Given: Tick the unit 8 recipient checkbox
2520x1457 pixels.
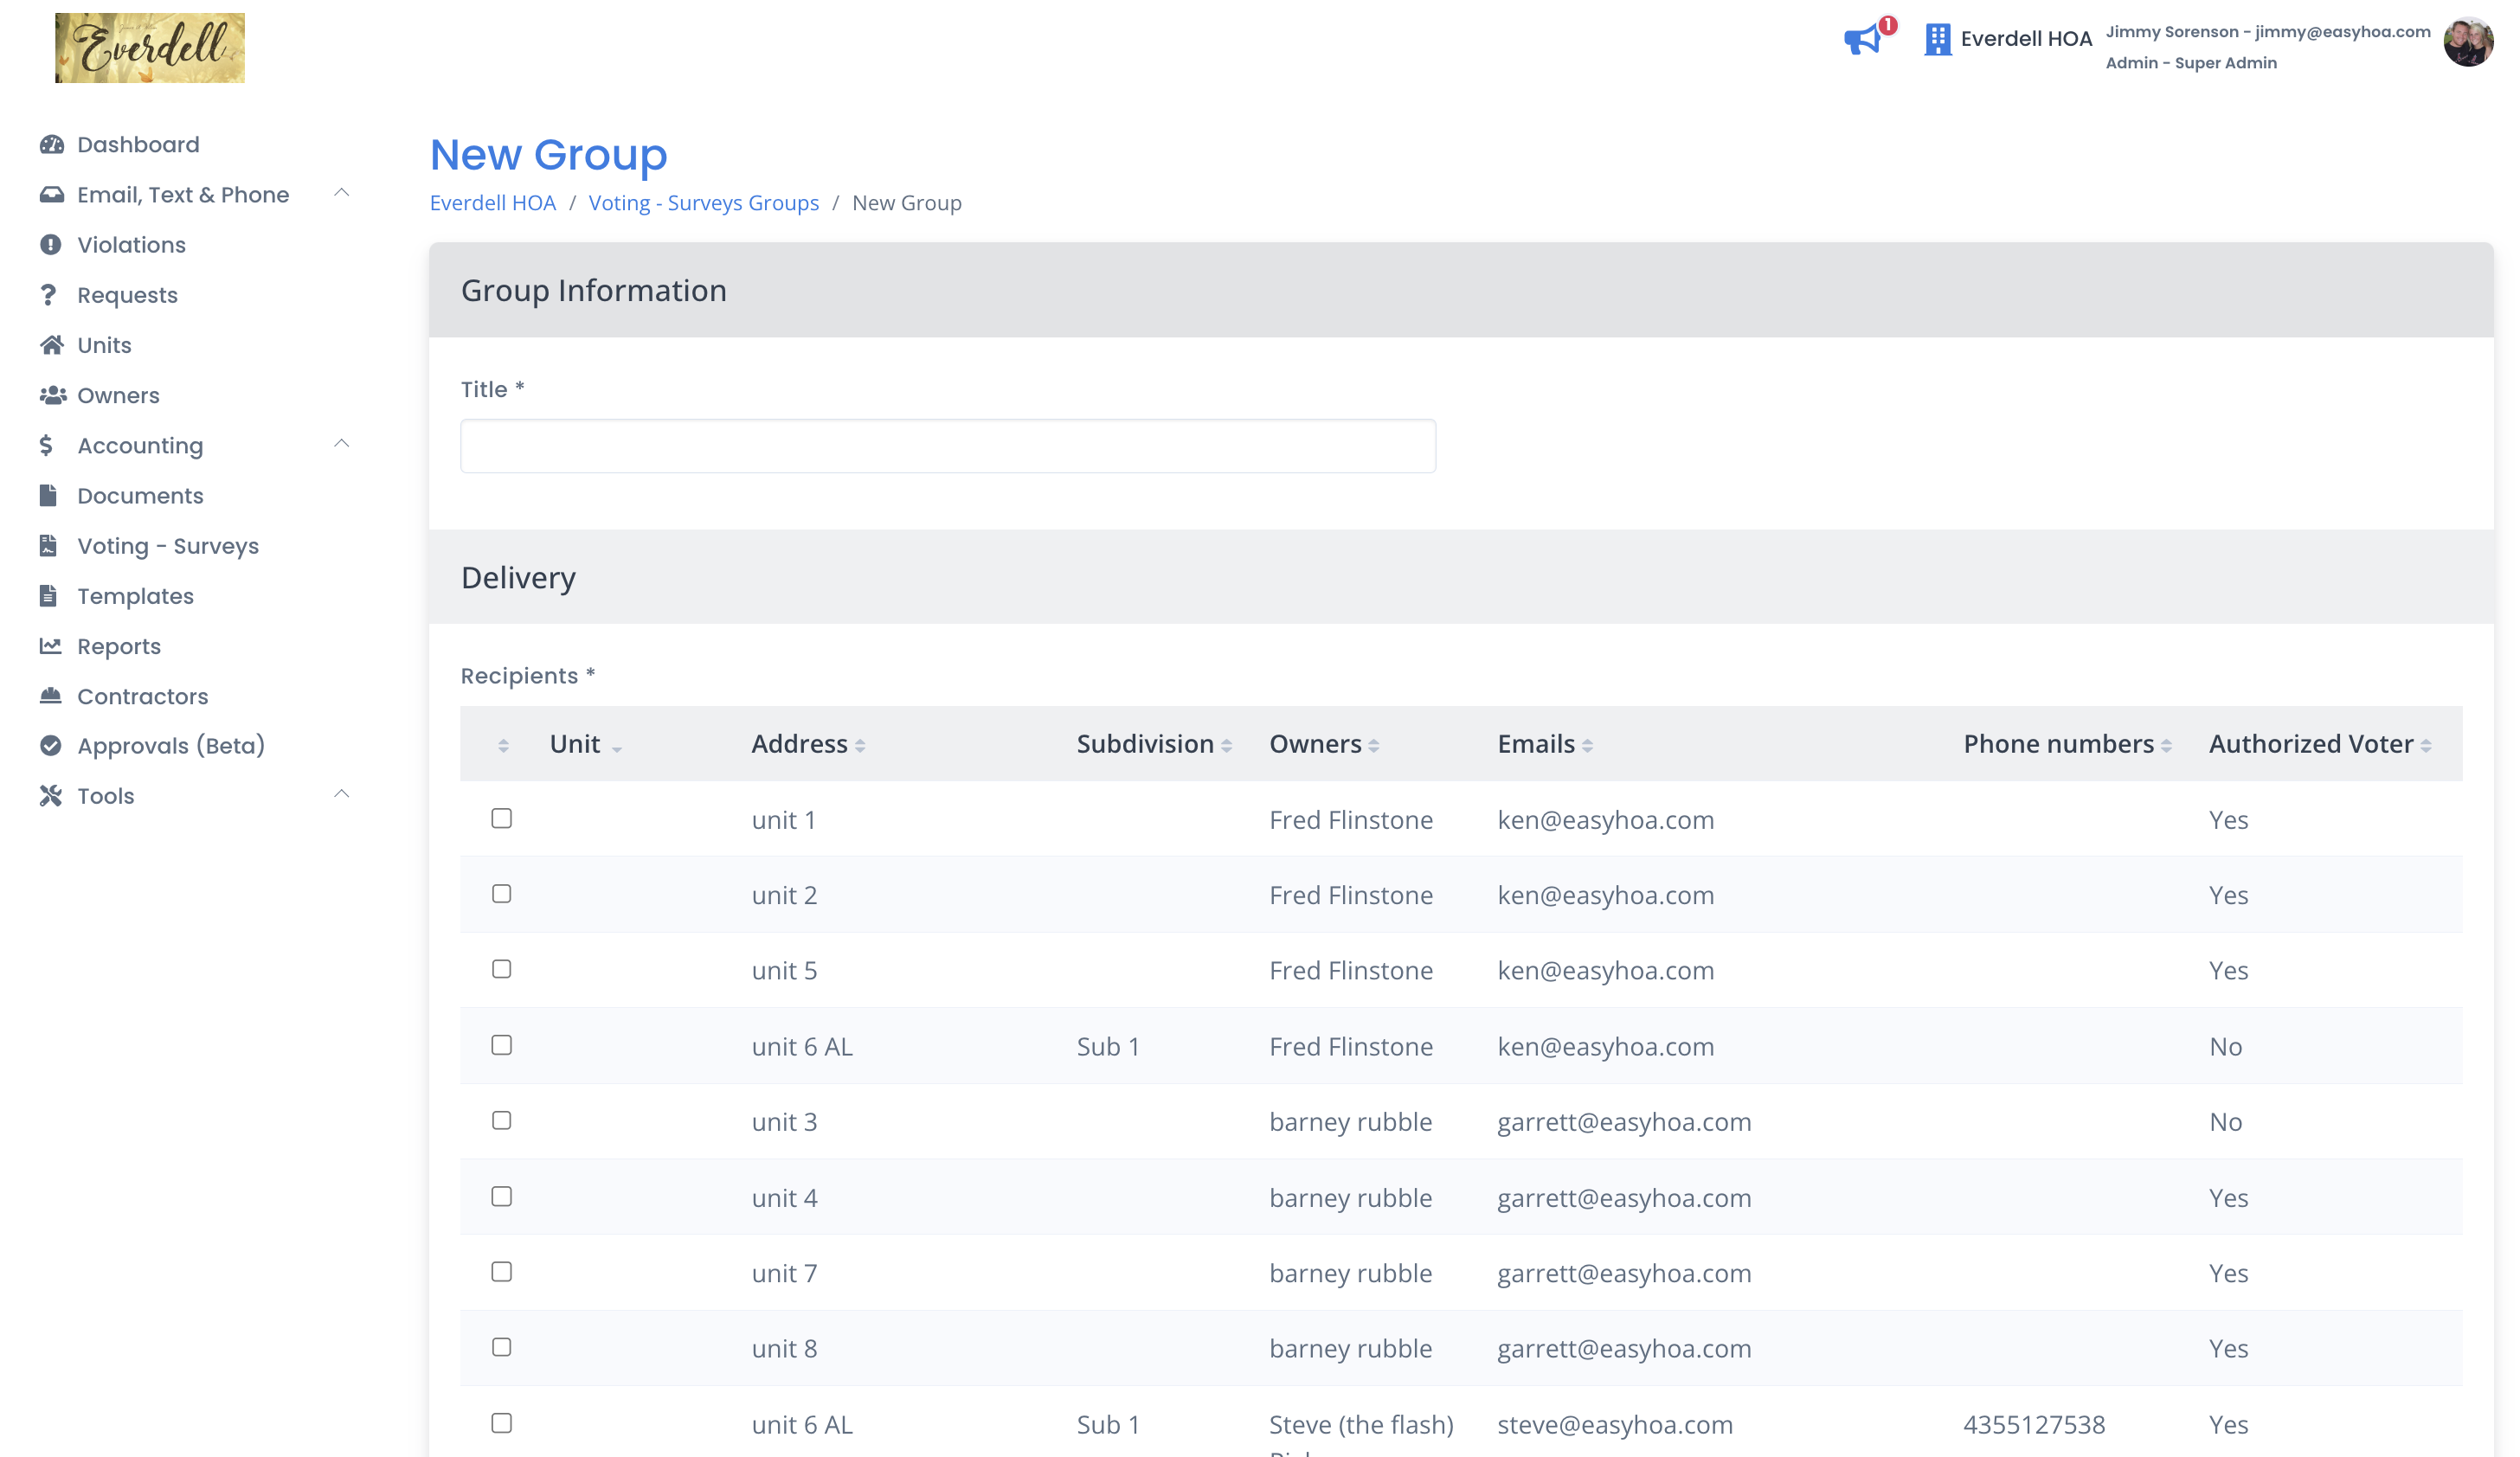Looking at the screenshot, I should point(502,1347).
